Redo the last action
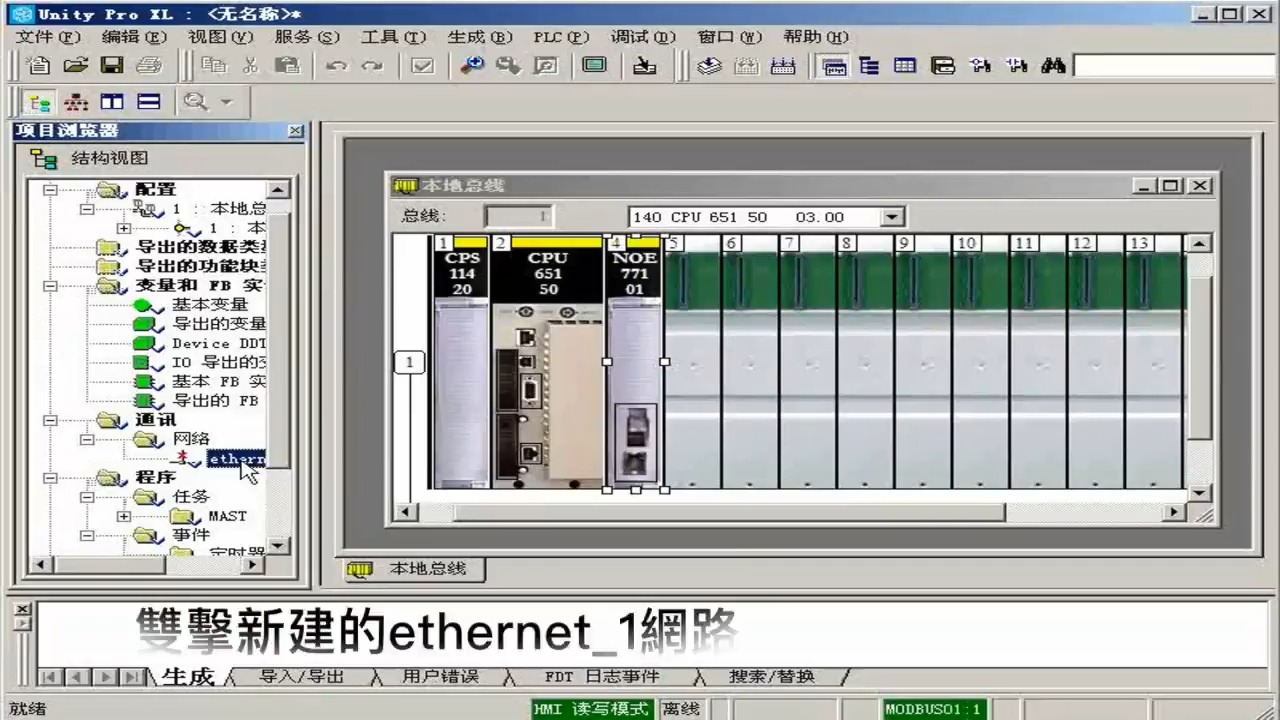1280x720 pixels. [371, 64]
